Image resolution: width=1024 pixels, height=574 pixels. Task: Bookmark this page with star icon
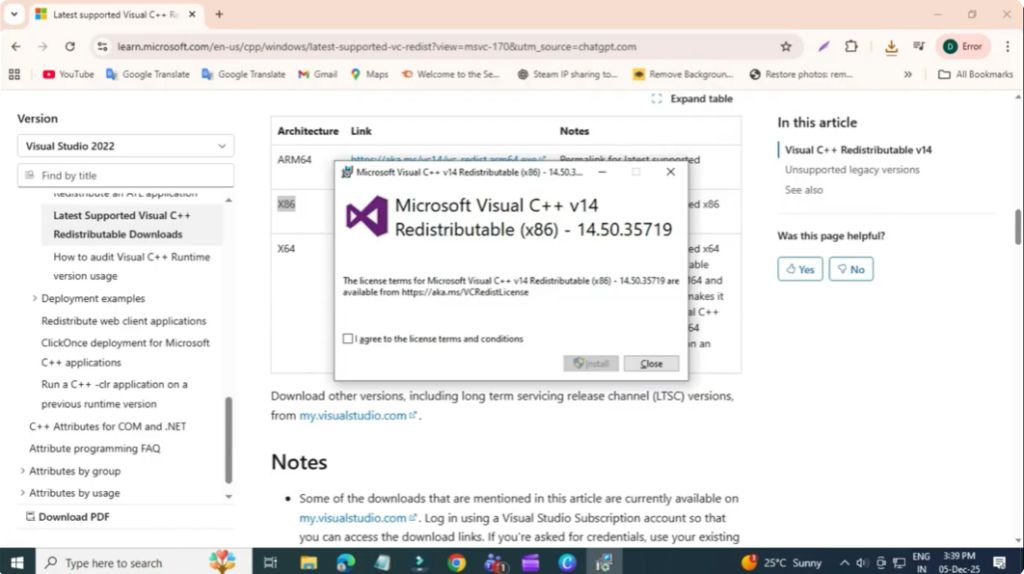(x=786, y=46)
